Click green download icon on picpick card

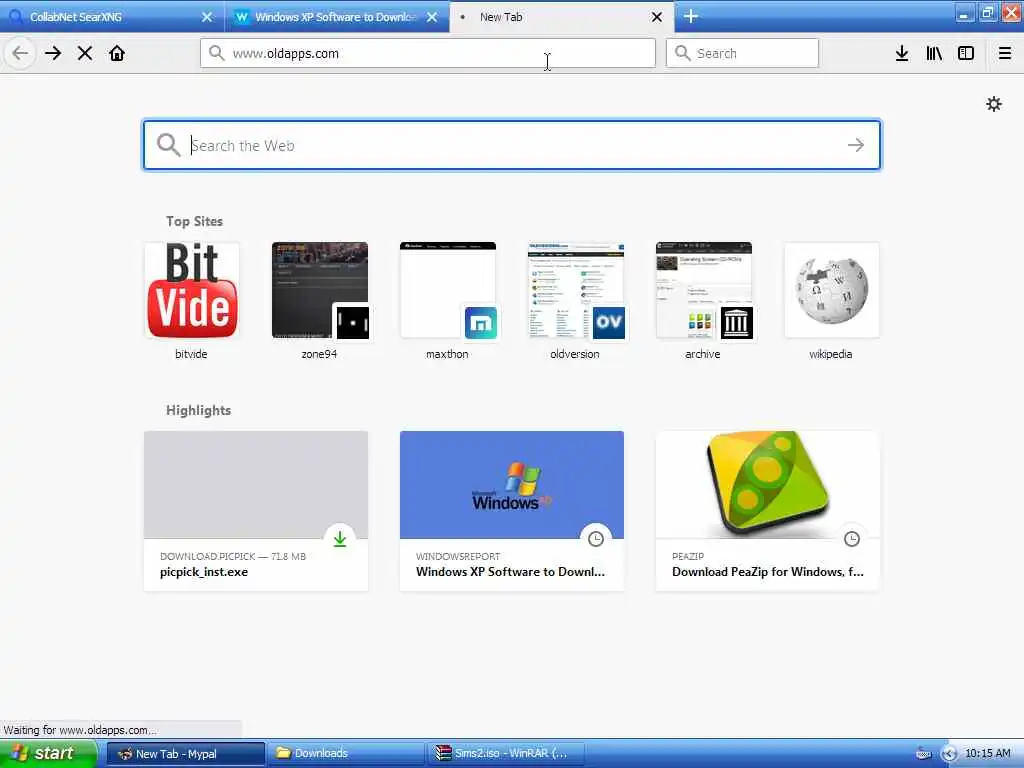click(x=340, y=539)
